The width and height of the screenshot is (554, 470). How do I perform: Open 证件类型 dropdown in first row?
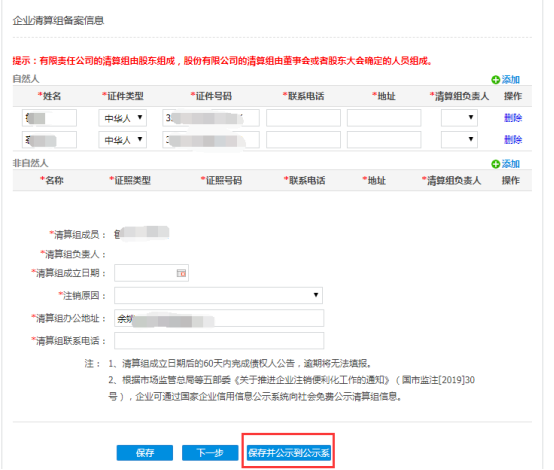pos(123,118)
